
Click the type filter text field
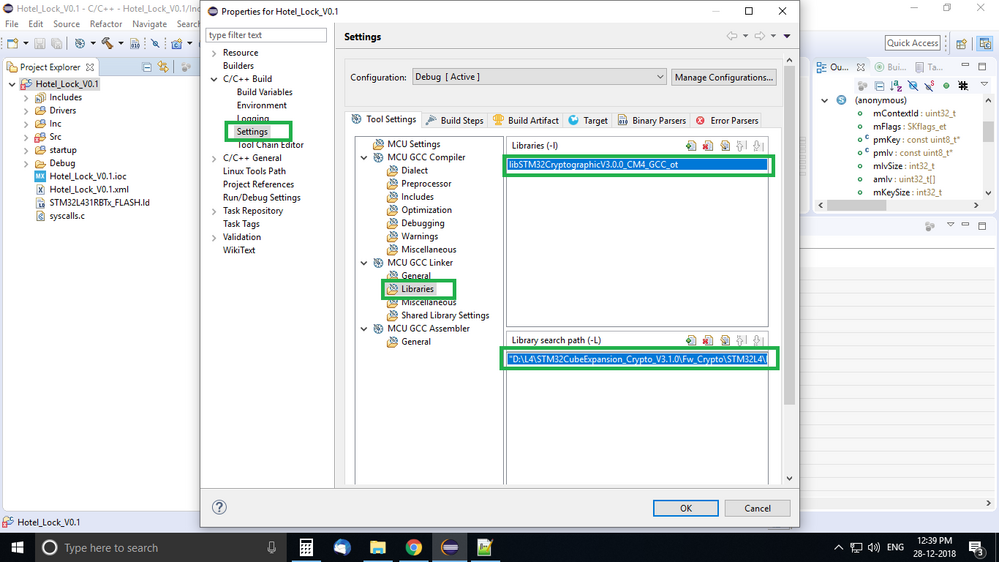point(266,35)
